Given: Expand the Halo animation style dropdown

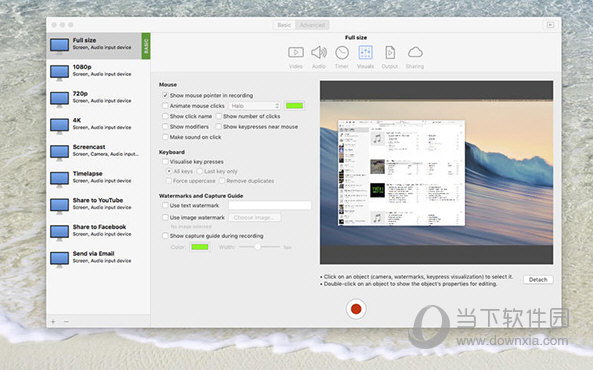Looking at the screenshot, I should [254, 106].
